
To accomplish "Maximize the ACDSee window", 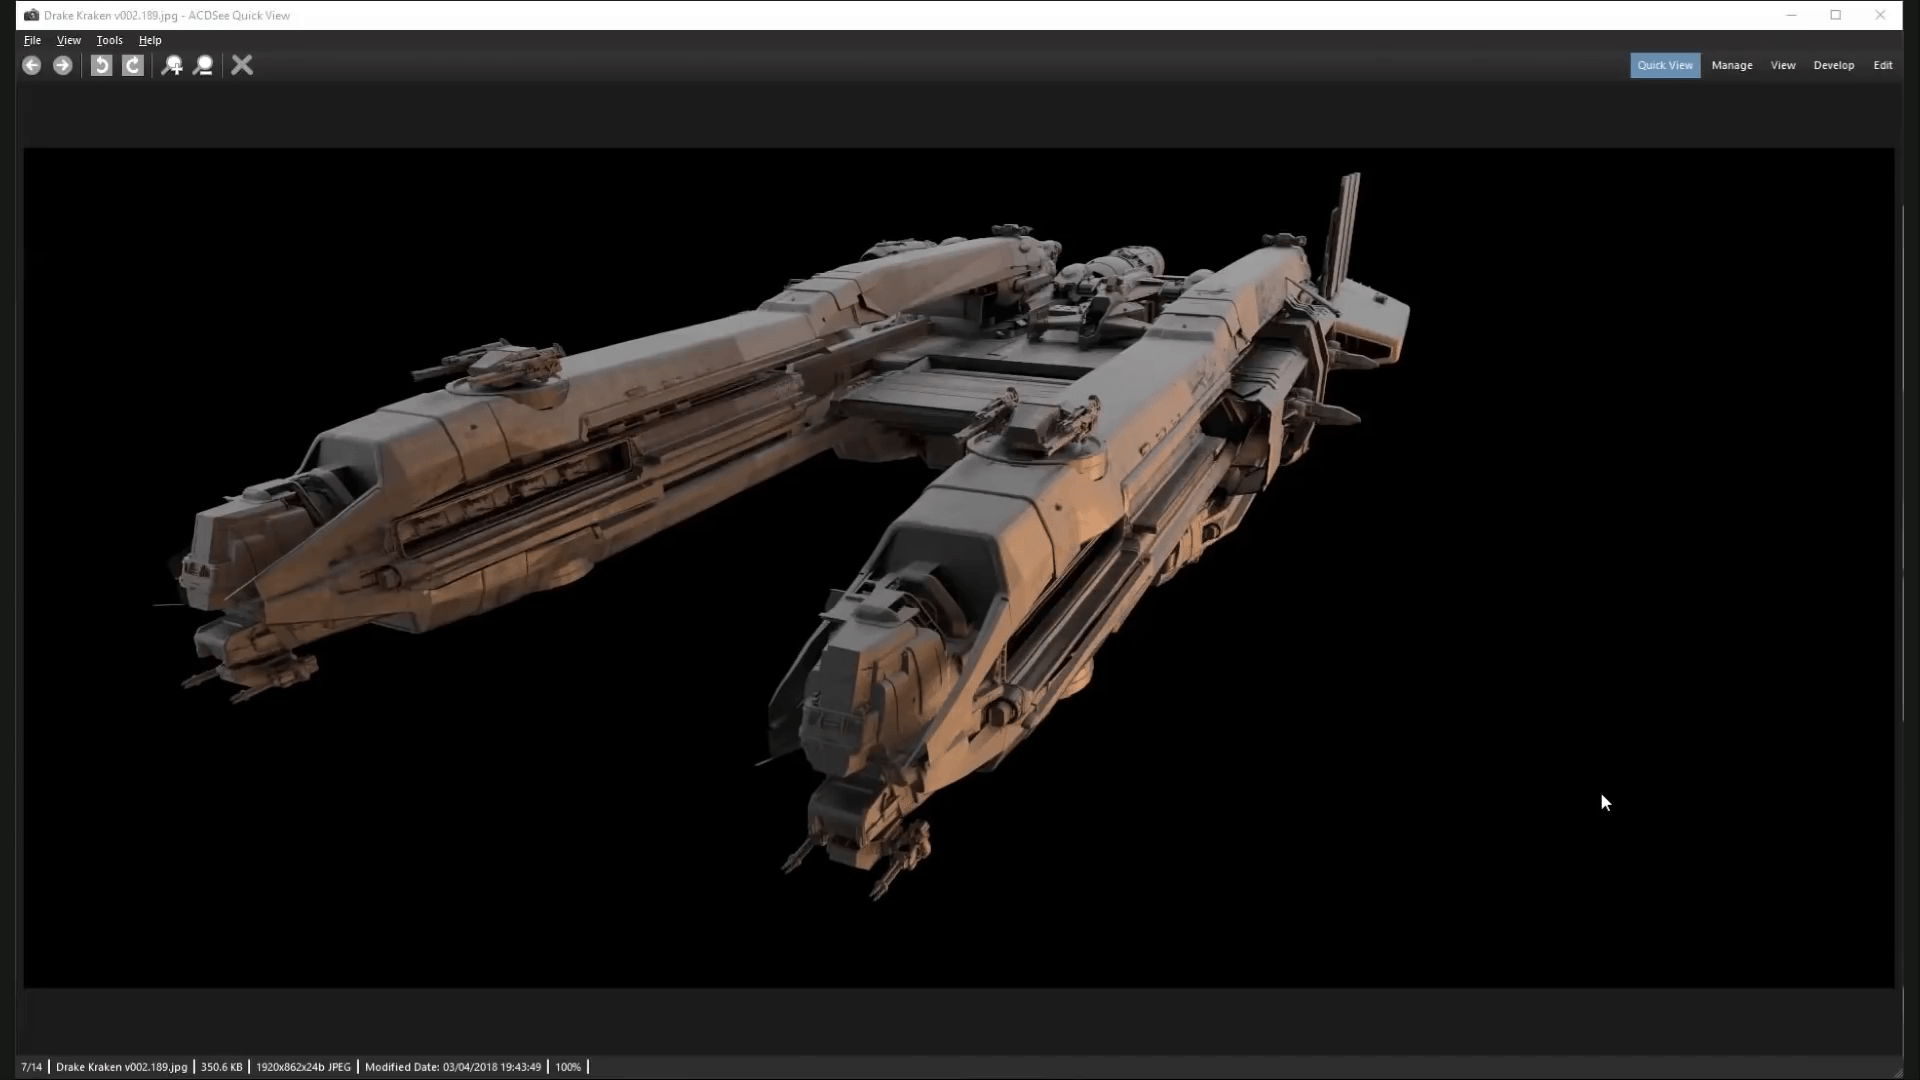I will click(1836, 15).
